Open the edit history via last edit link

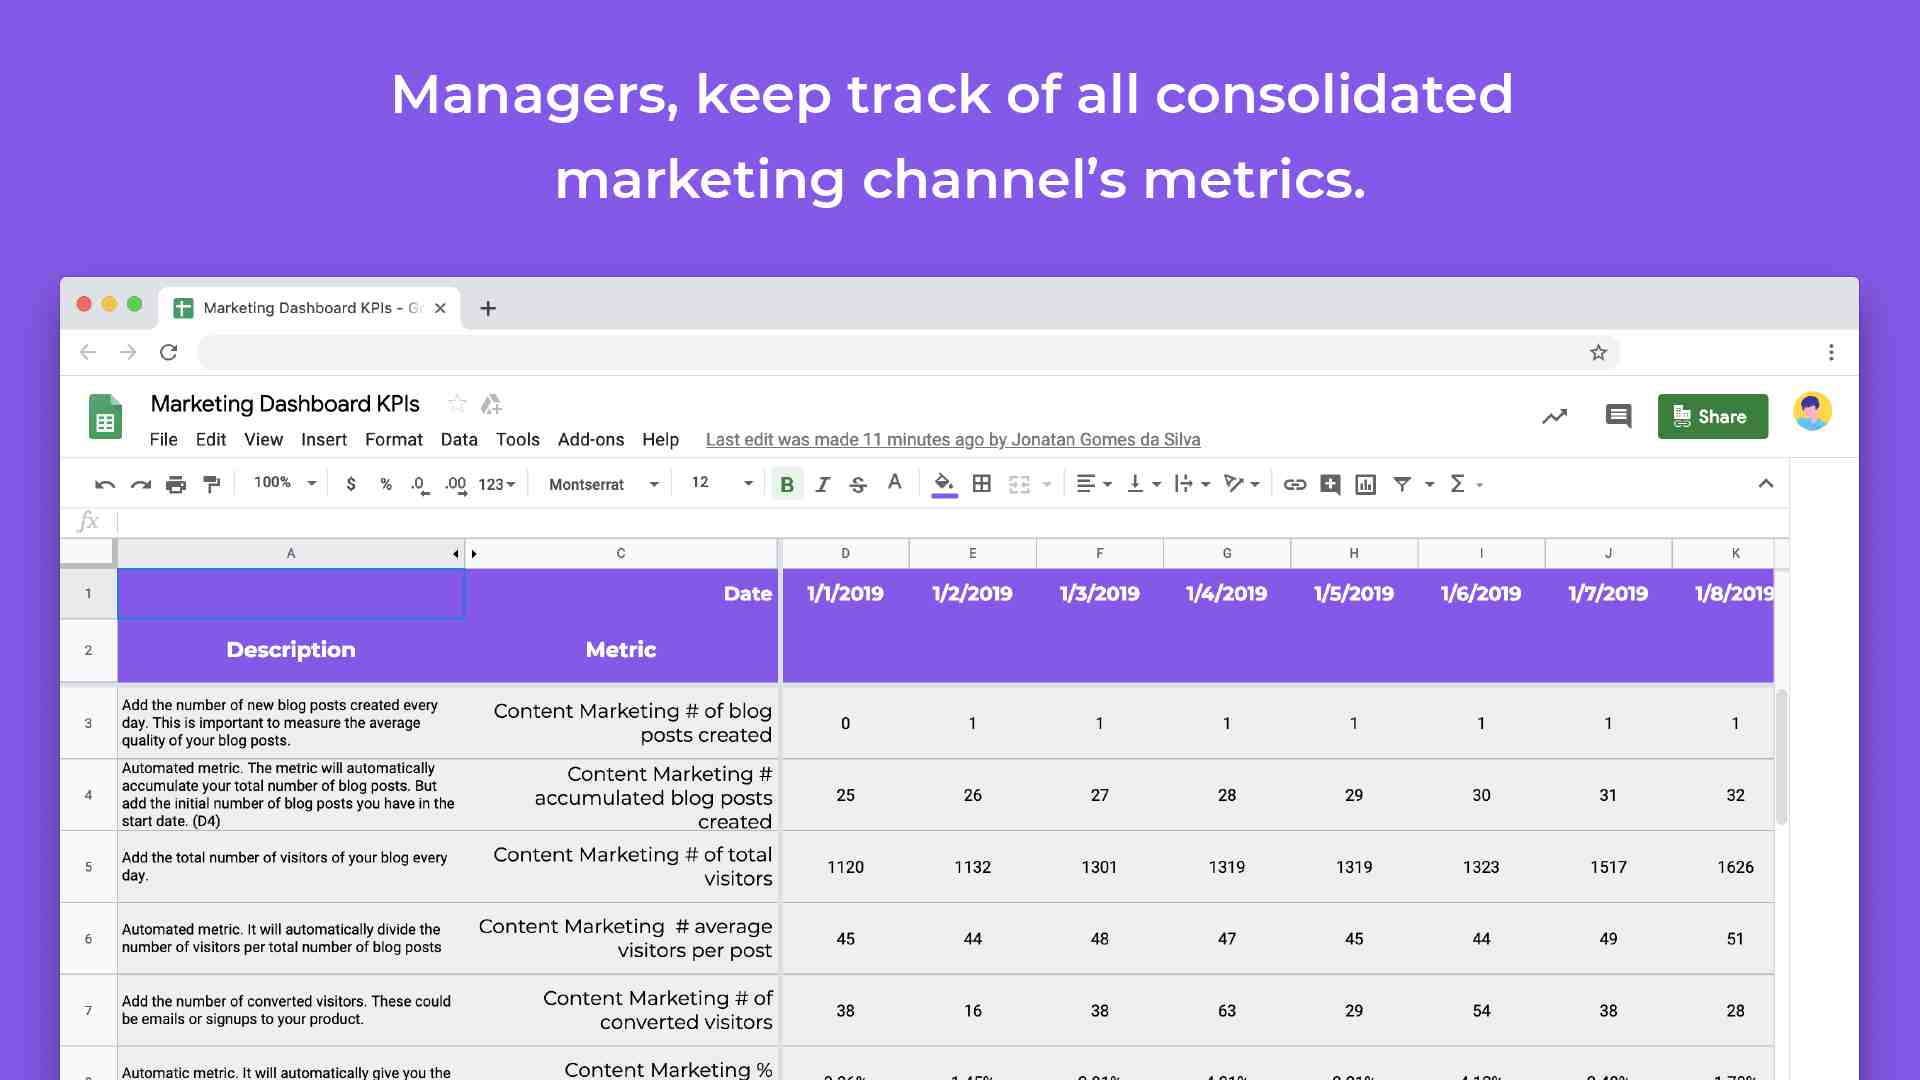[x=952, y=439]
